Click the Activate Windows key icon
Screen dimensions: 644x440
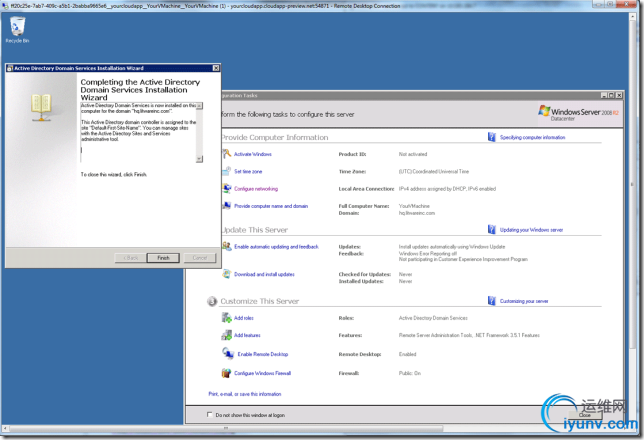point(227,154)
